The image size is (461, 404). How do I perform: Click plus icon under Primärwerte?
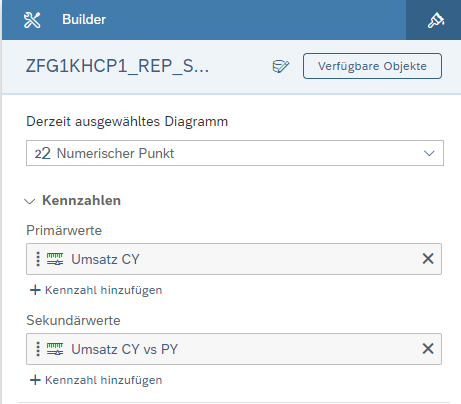click(35, 290)
